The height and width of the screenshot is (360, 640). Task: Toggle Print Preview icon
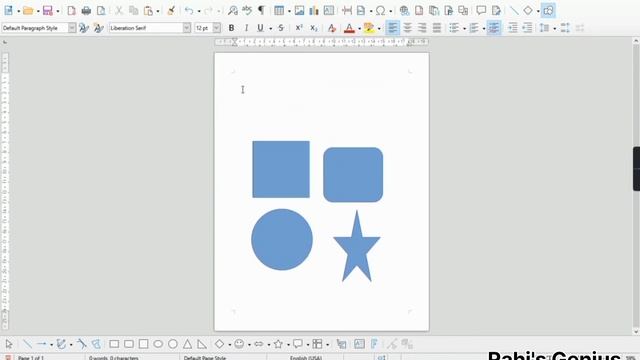tap(101, 11)
